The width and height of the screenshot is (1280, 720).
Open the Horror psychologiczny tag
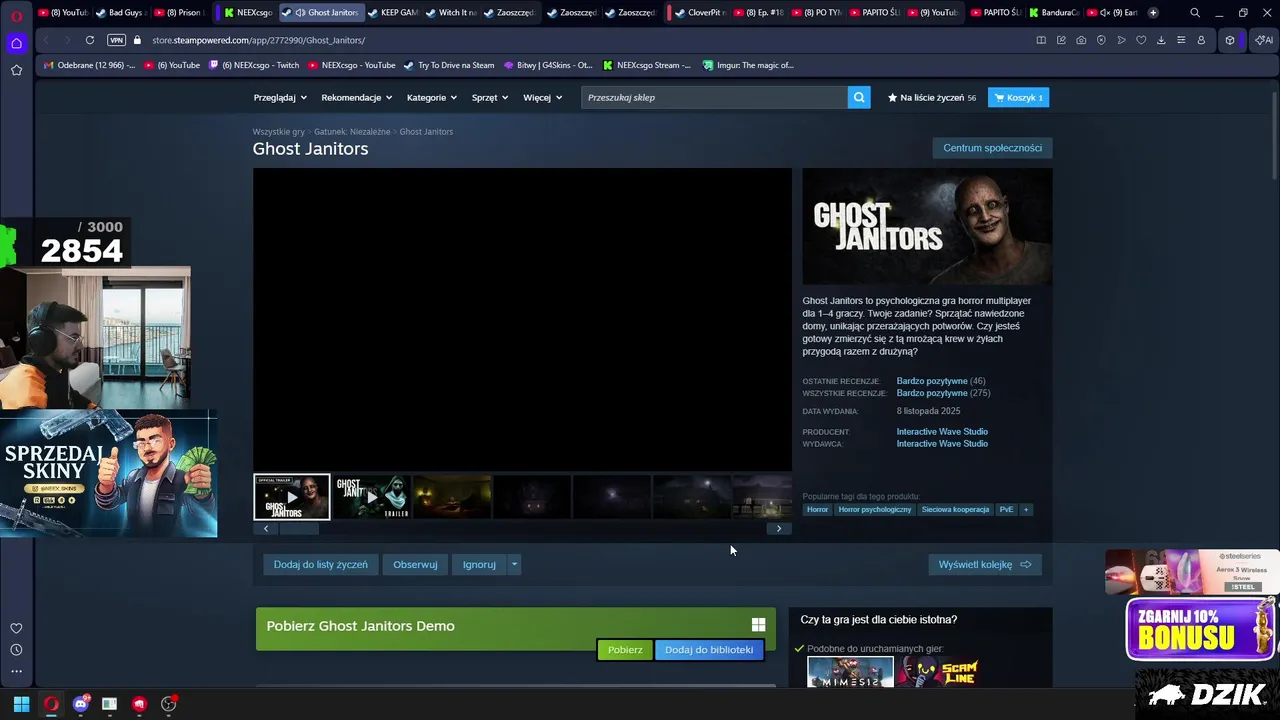(x=875, y=509)
